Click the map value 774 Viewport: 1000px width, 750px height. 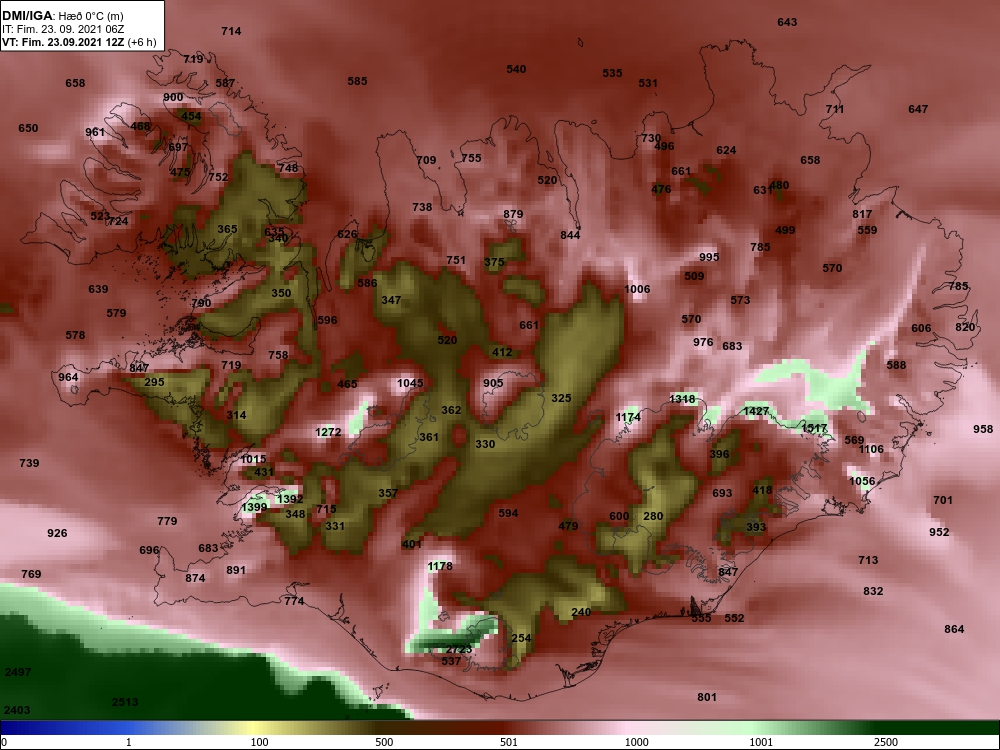click(x=294, y=601)
